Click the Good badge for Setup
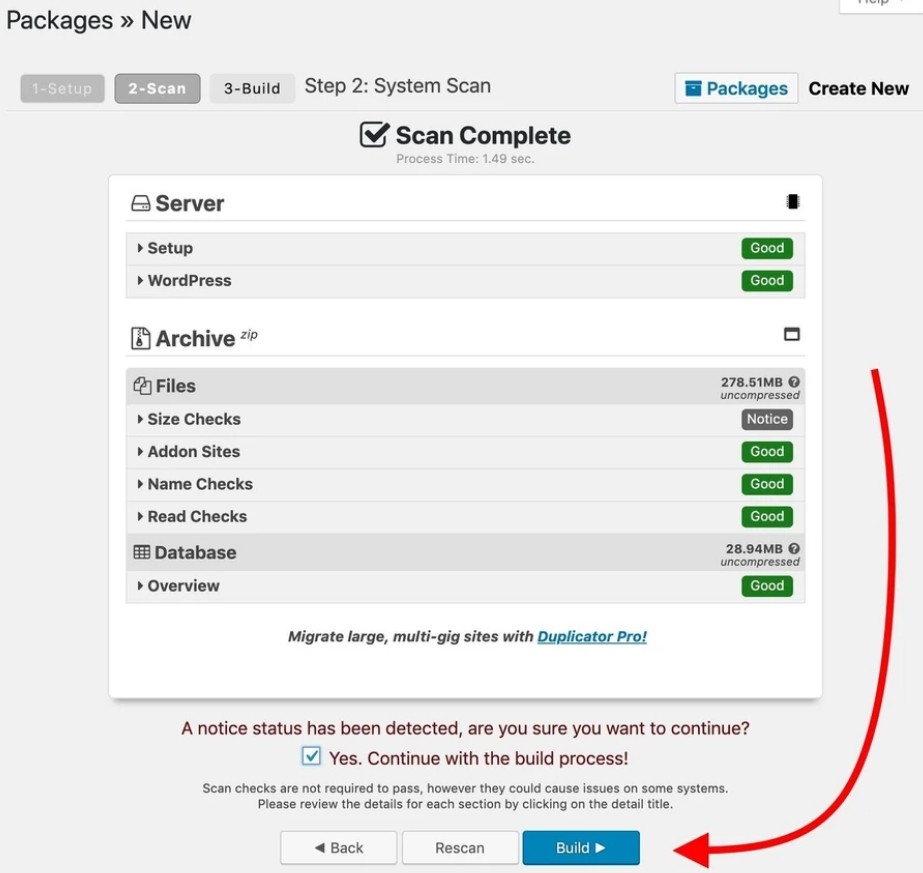923x873 pixels. pos(767,248)
